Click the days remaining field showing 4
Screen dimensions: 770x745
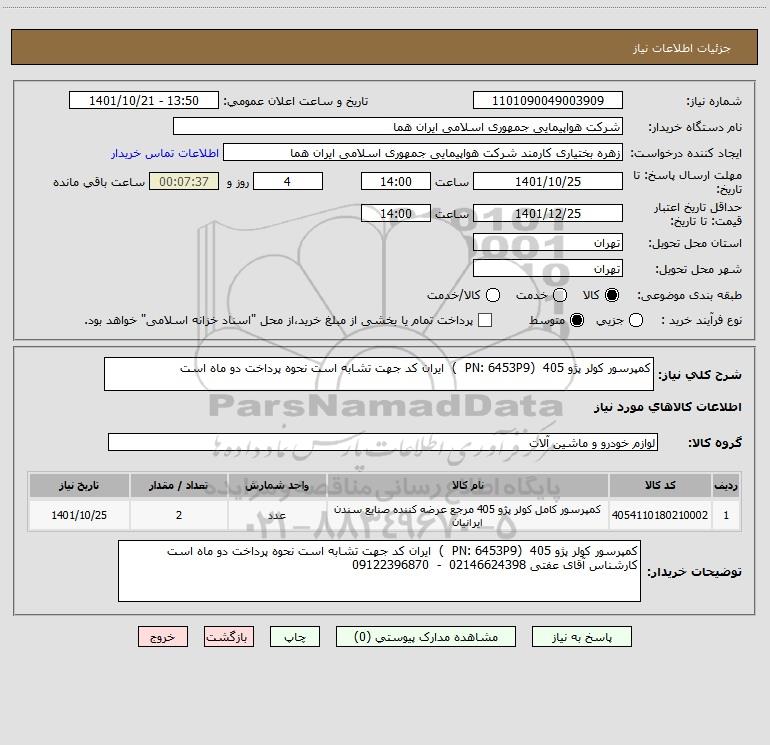[288, 182]
